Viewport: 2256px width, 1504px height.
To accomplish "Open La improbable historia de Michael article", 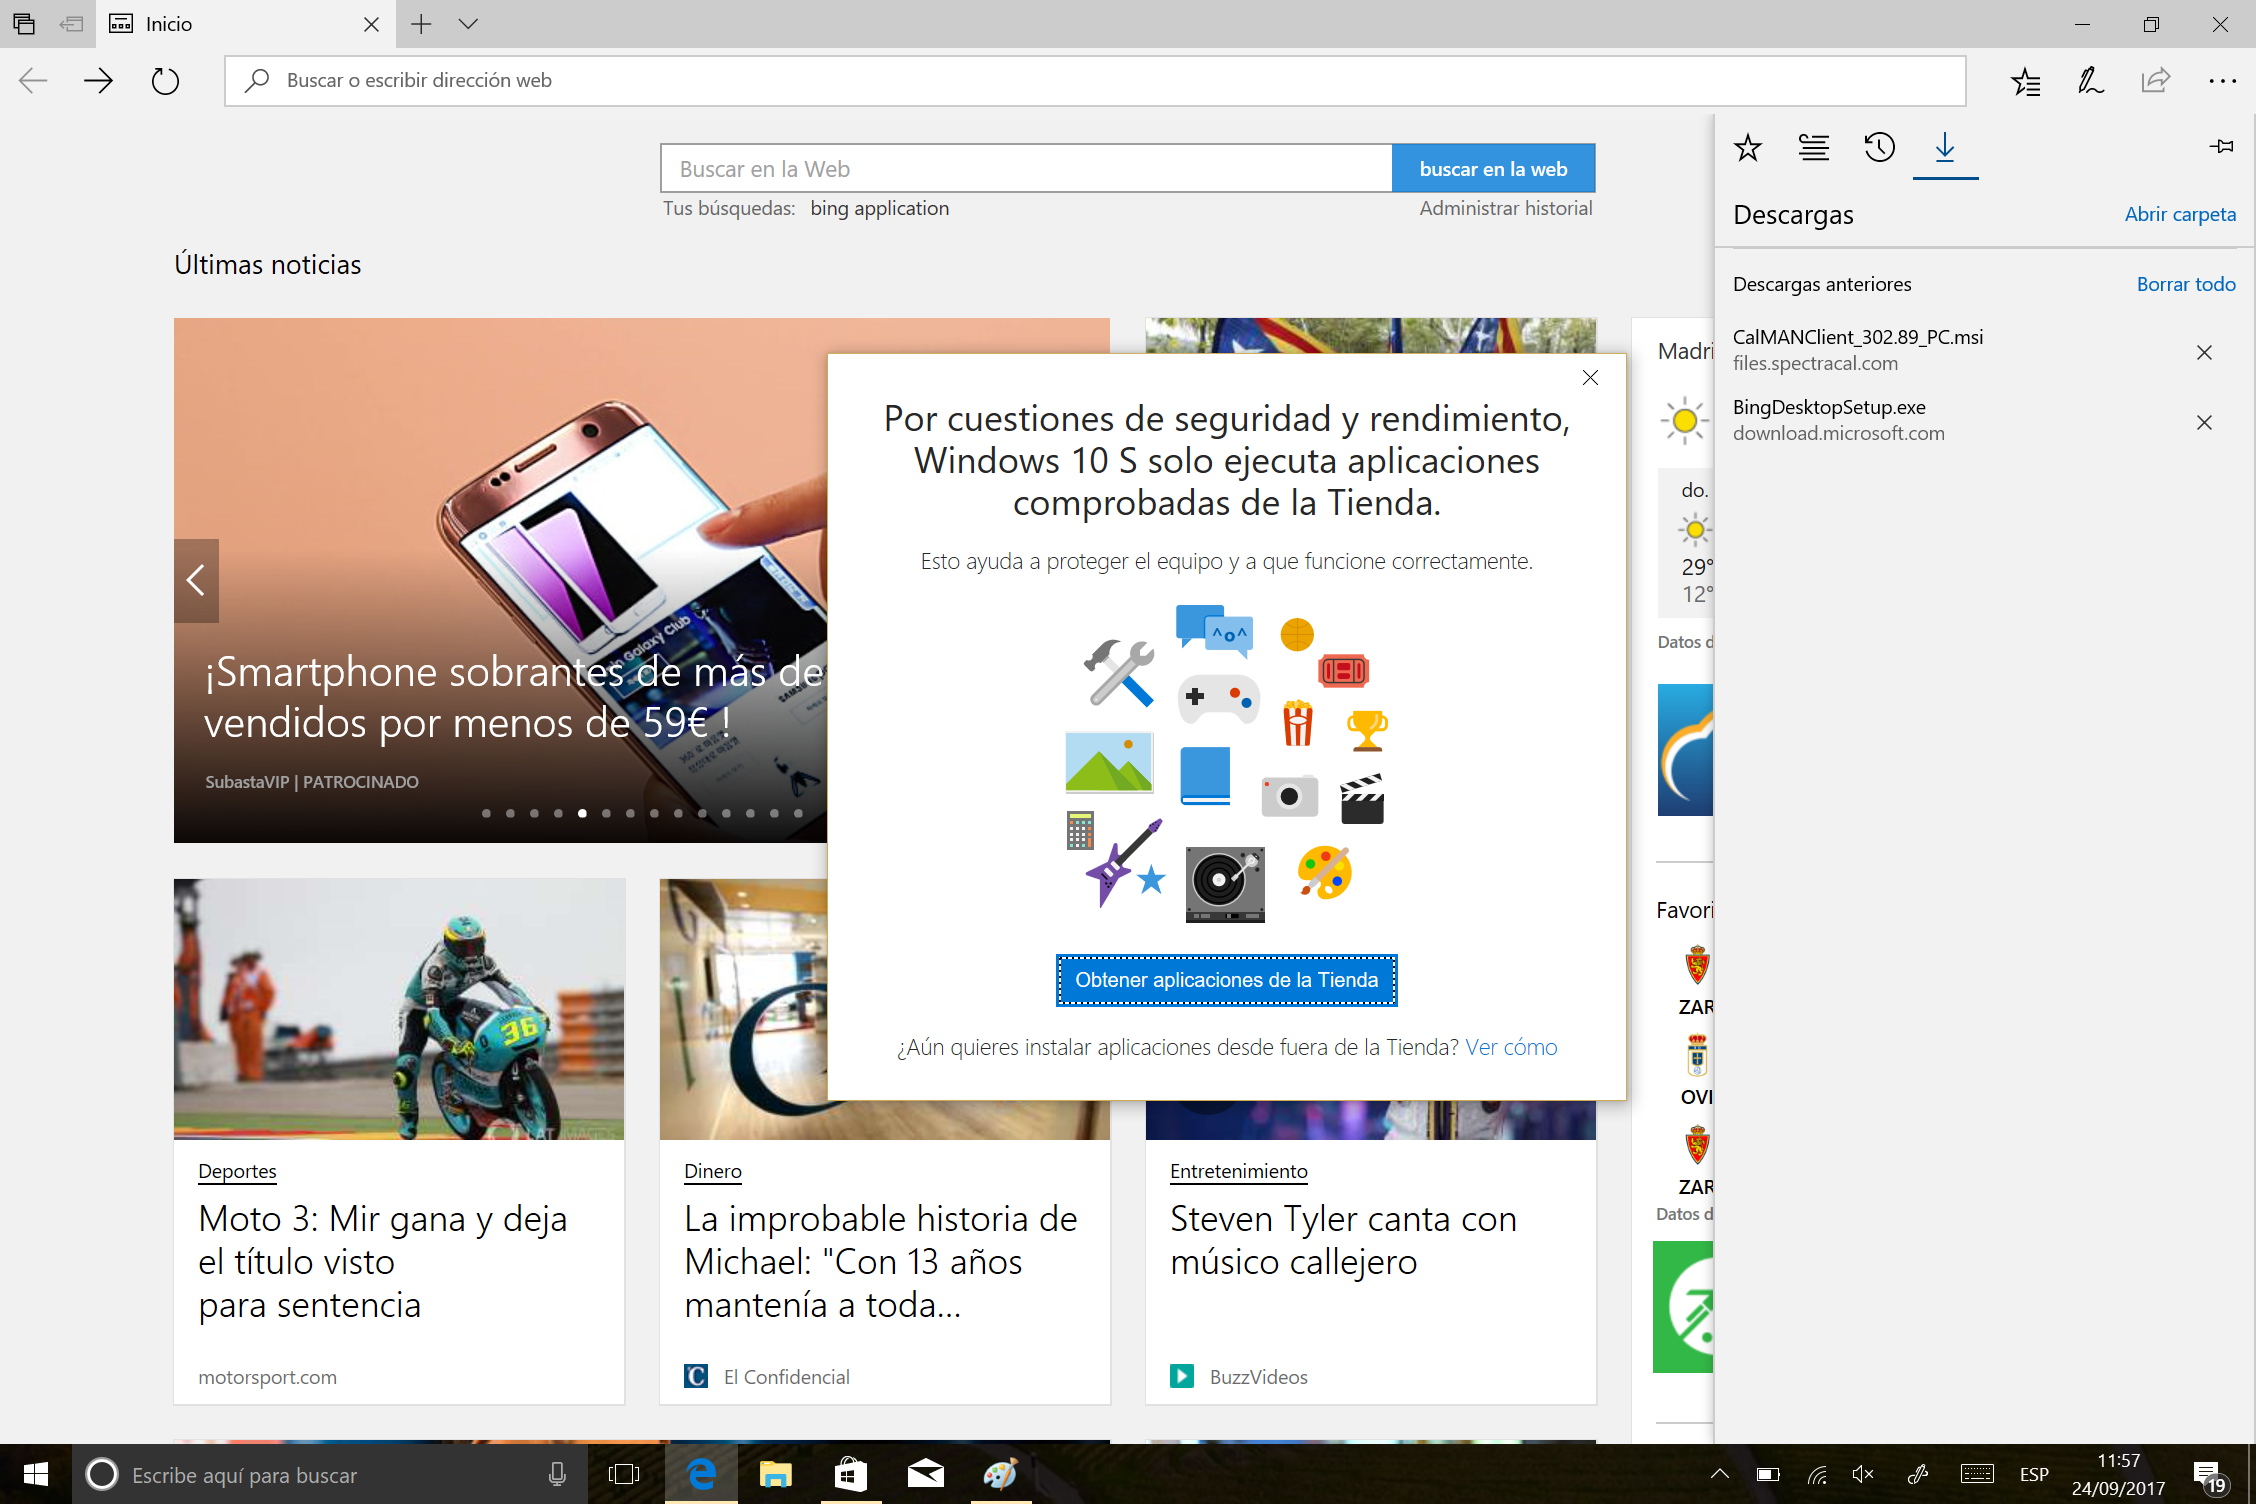I will pyautogui.click(x=880, y=1261).
